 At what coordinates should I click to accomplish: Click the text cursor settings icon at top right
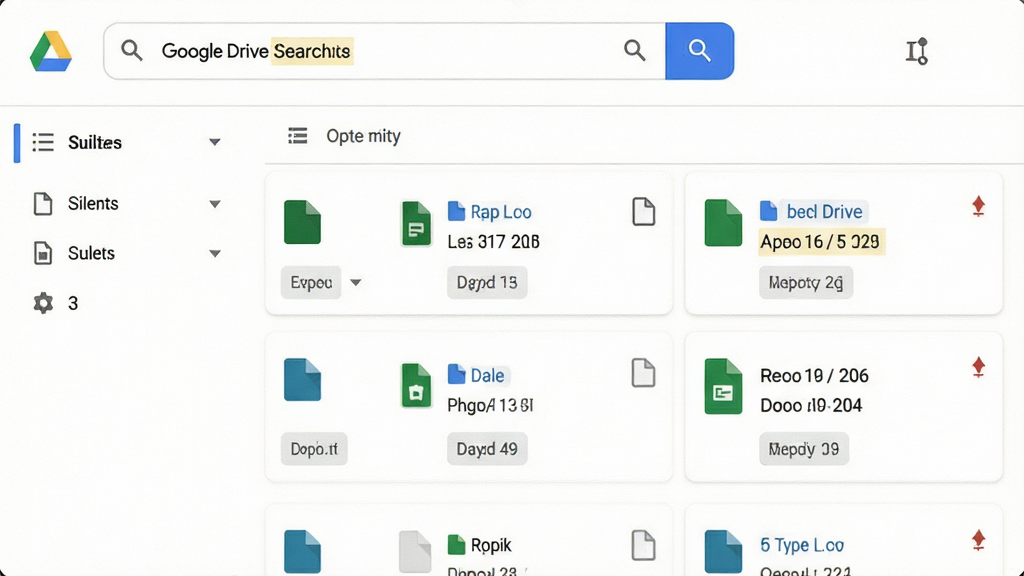917,52
